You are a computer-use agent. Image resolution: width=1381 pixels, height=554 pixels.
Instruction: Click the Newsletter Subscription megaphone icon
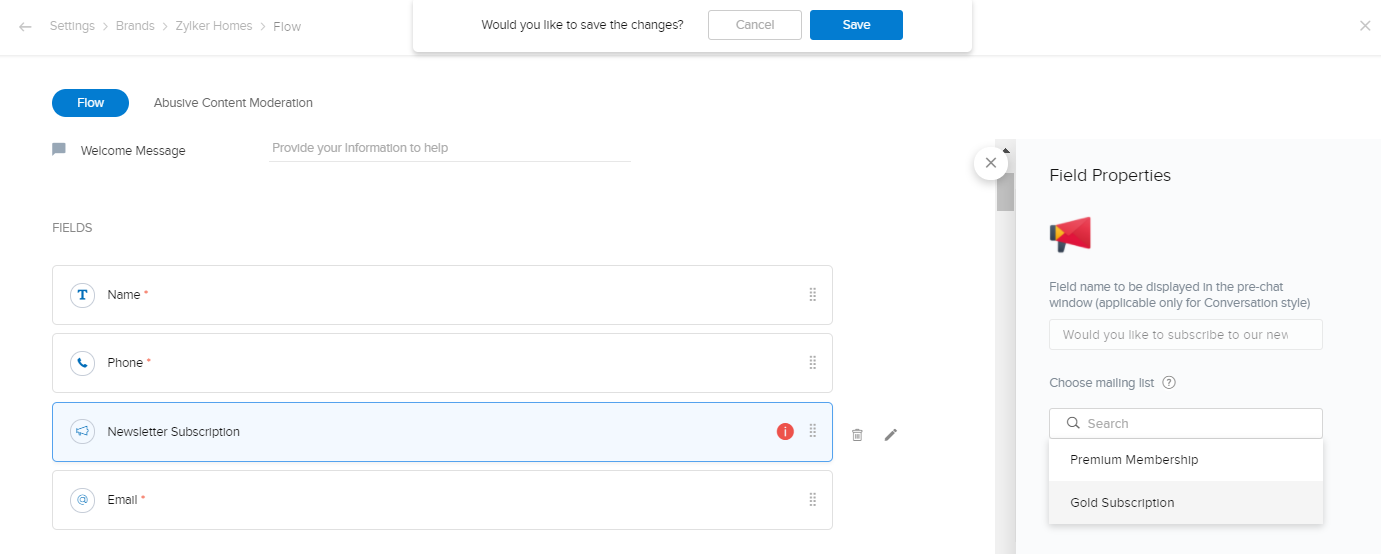(82, 432)
